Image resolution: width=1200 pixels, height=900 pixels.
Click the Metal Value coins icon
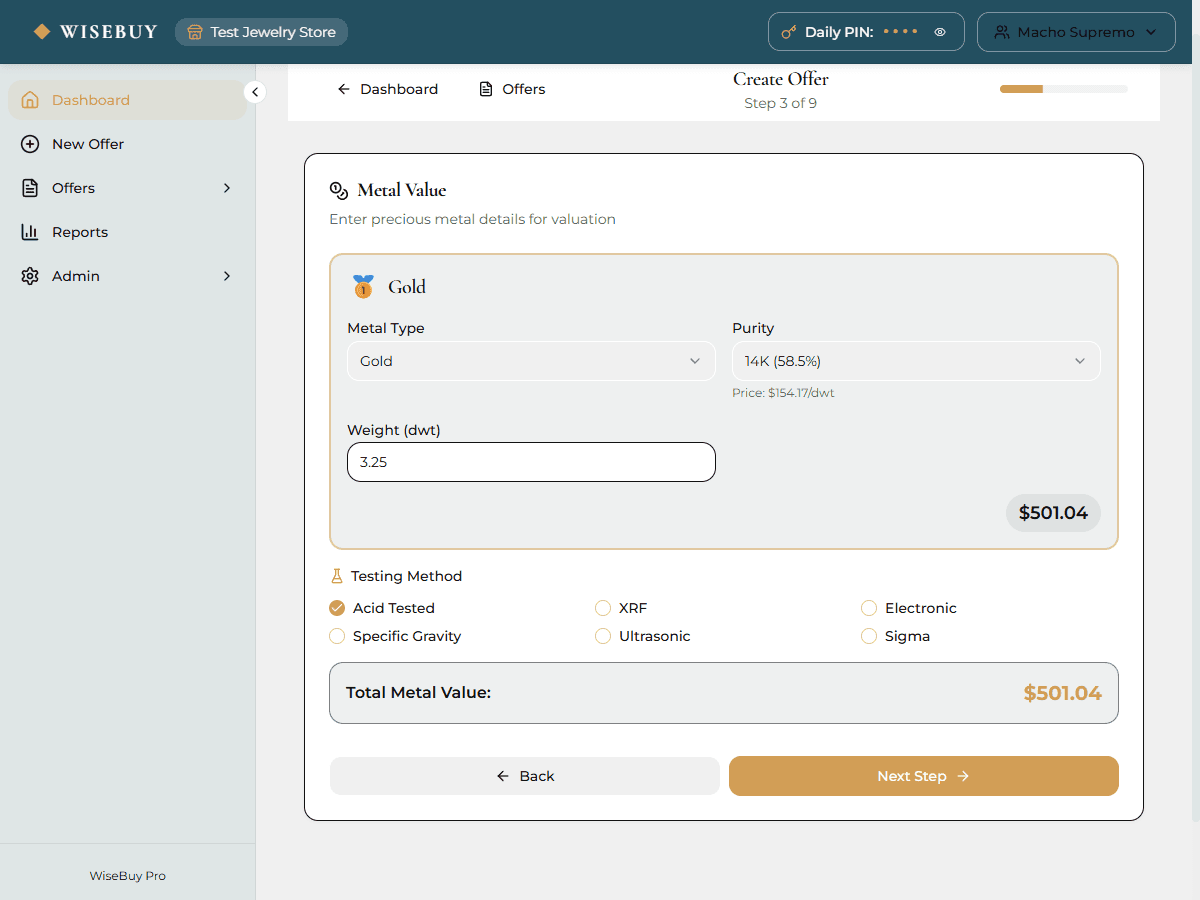tap(338, 190)
